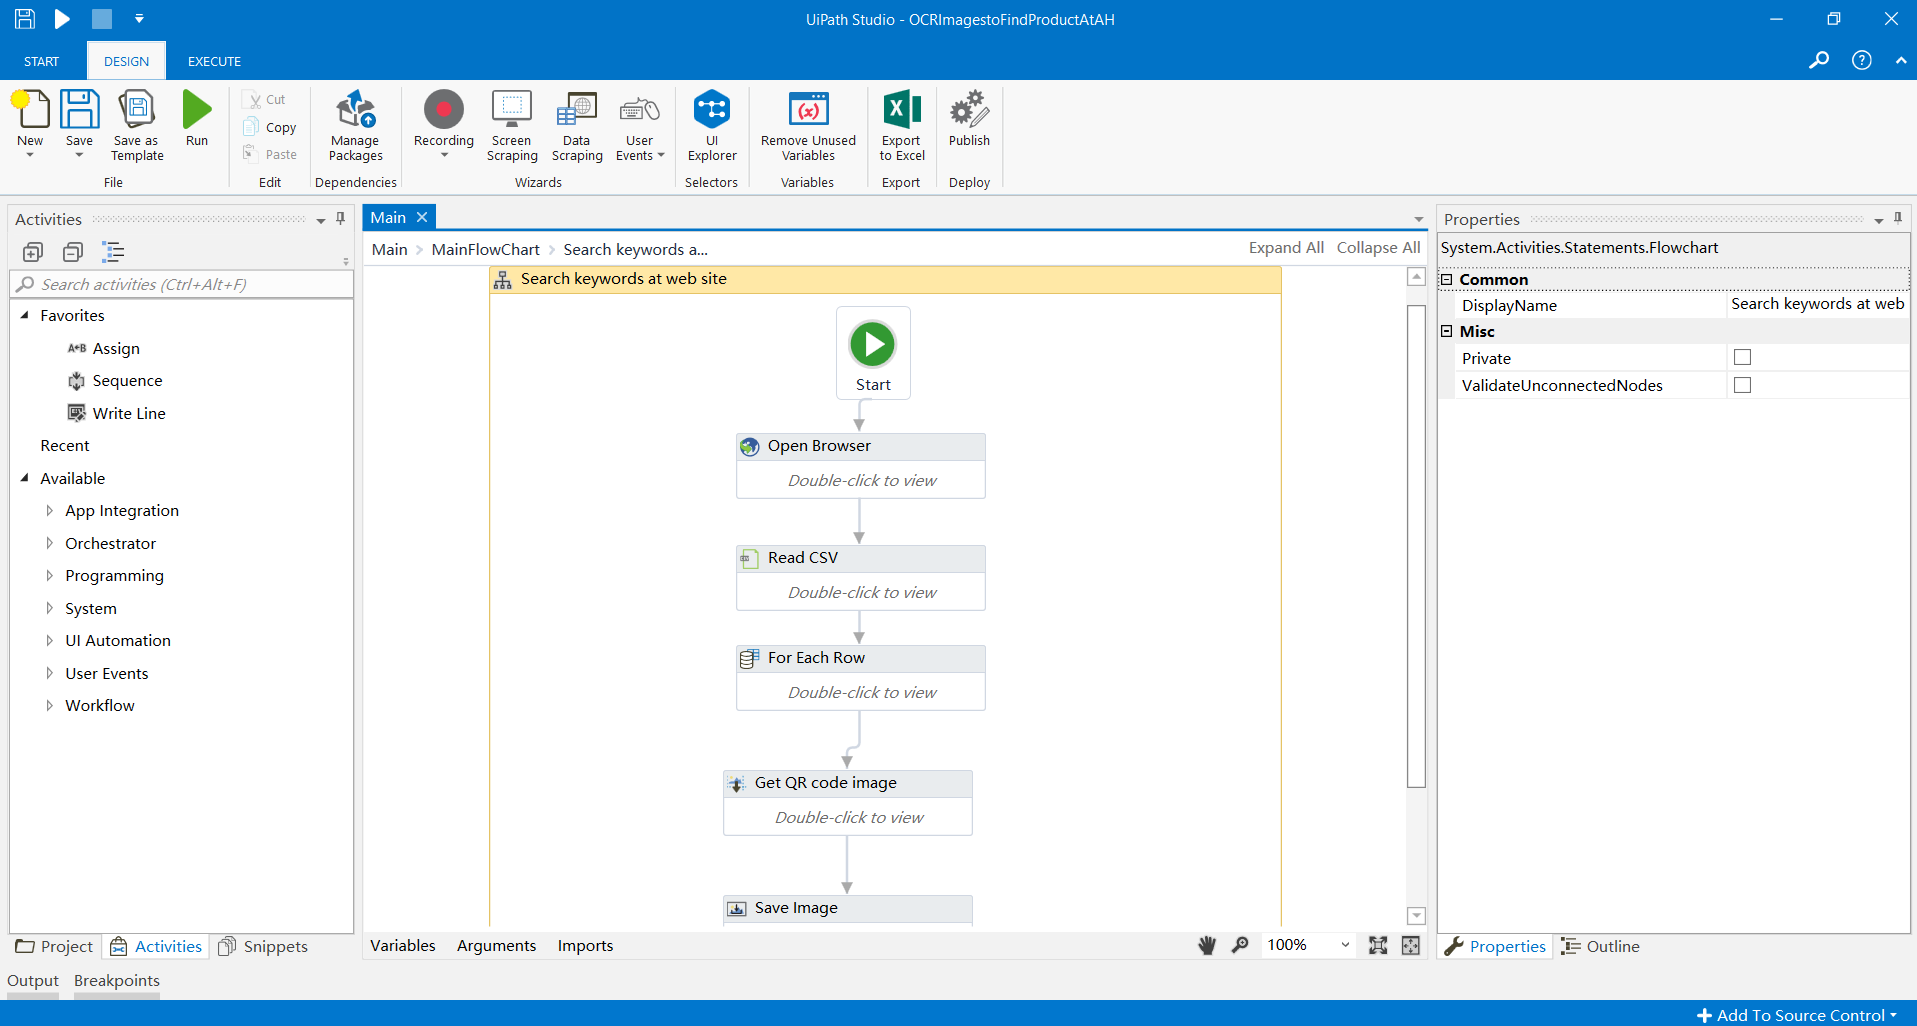Screen dimensions: 1917x1026
Task: Select the pan hand tool
Action: pos(1207,945)
